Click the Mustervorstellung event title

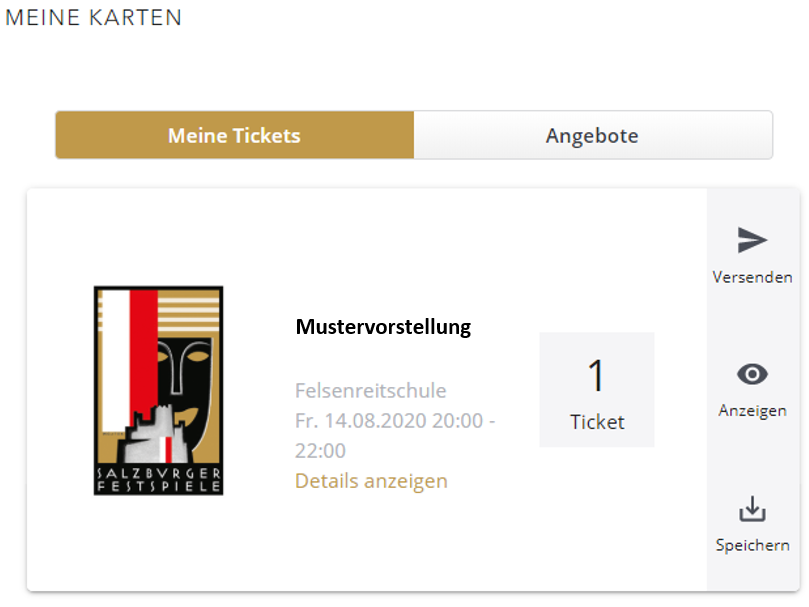pyautogui.click(x=383, y=327)
